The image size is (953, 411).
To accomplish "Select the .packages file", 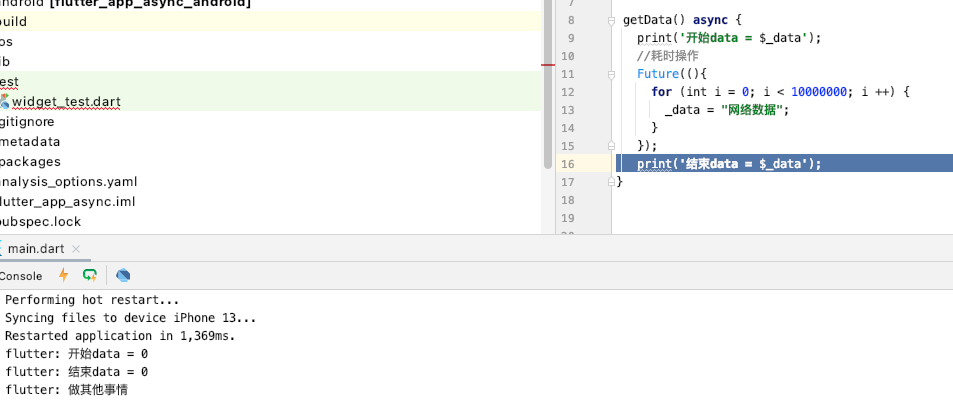I will (x=30, y=162).
